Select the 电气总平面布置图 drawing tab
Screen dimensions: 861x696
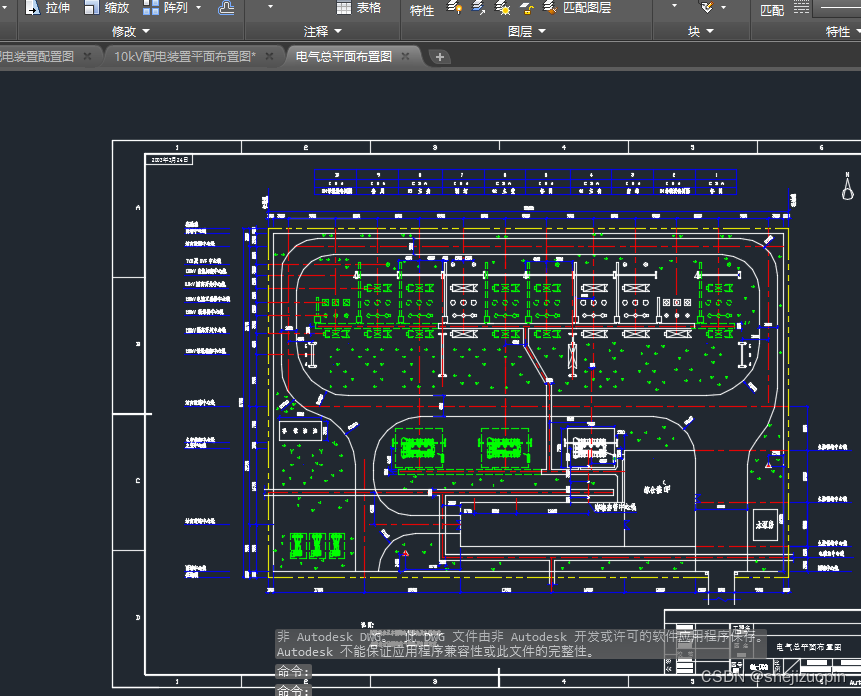(x=344, y=57)
